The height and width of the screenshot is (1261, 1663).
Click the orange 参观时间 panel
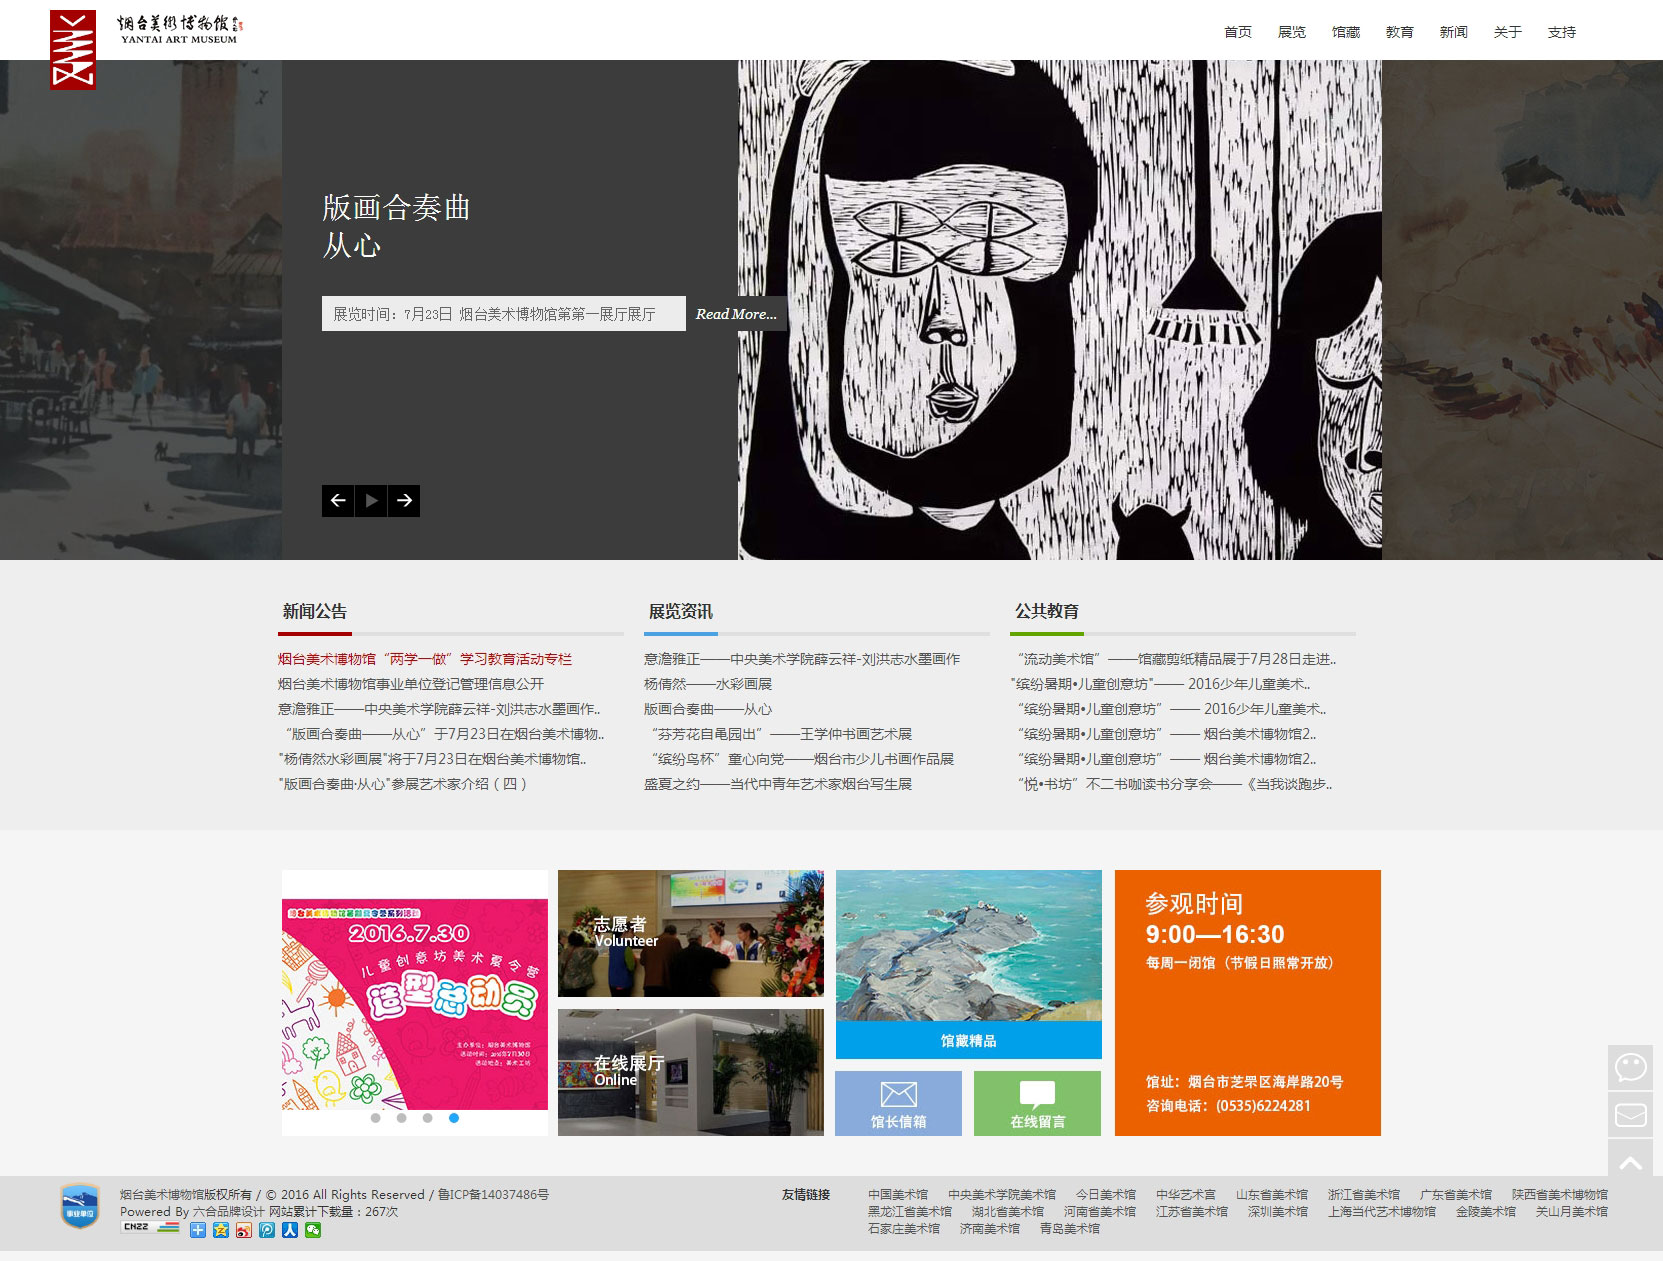coord(1248,1003)
